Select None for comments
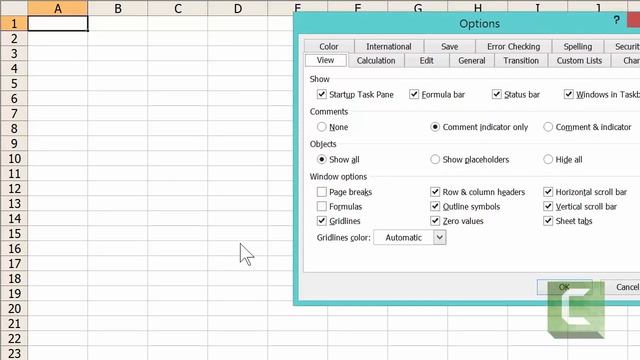640x360 pixels. click(322, 127)
